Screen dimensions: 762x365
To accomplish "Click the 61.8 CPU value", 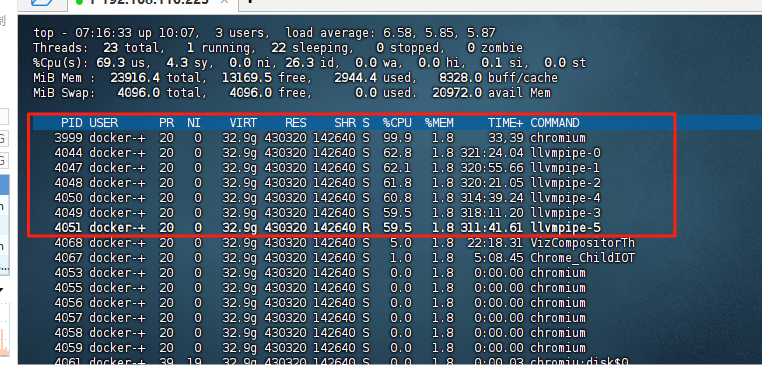I will (x=397, y=183).
